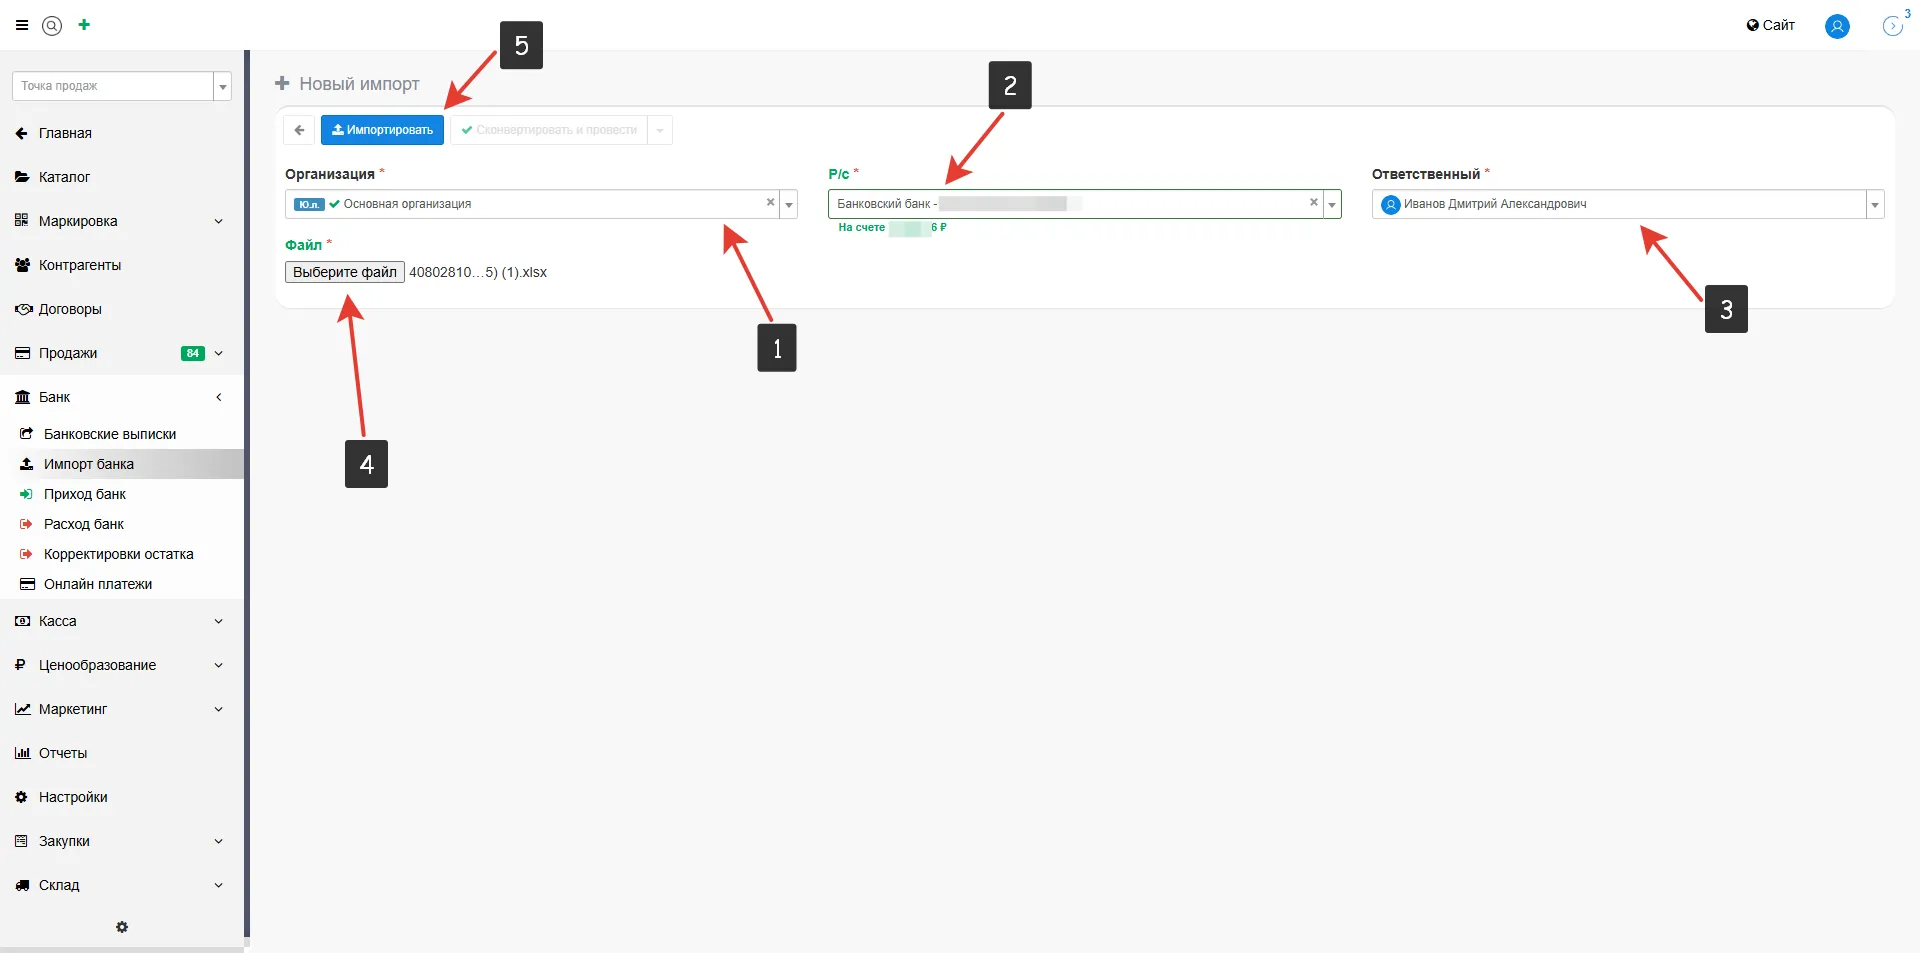Click the back arrow button
The width and height of the screenshot is (1920, 953).
pos(299,130)
